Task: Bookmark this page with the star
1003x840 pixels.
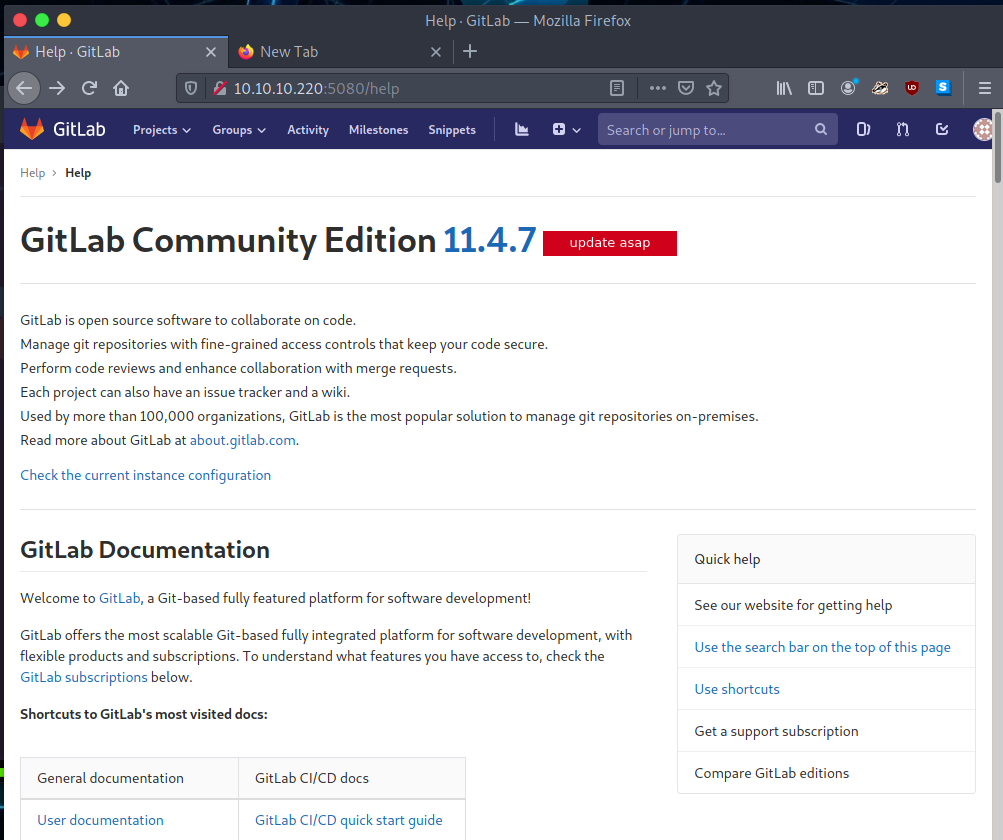Action: (x=714, y=88)
